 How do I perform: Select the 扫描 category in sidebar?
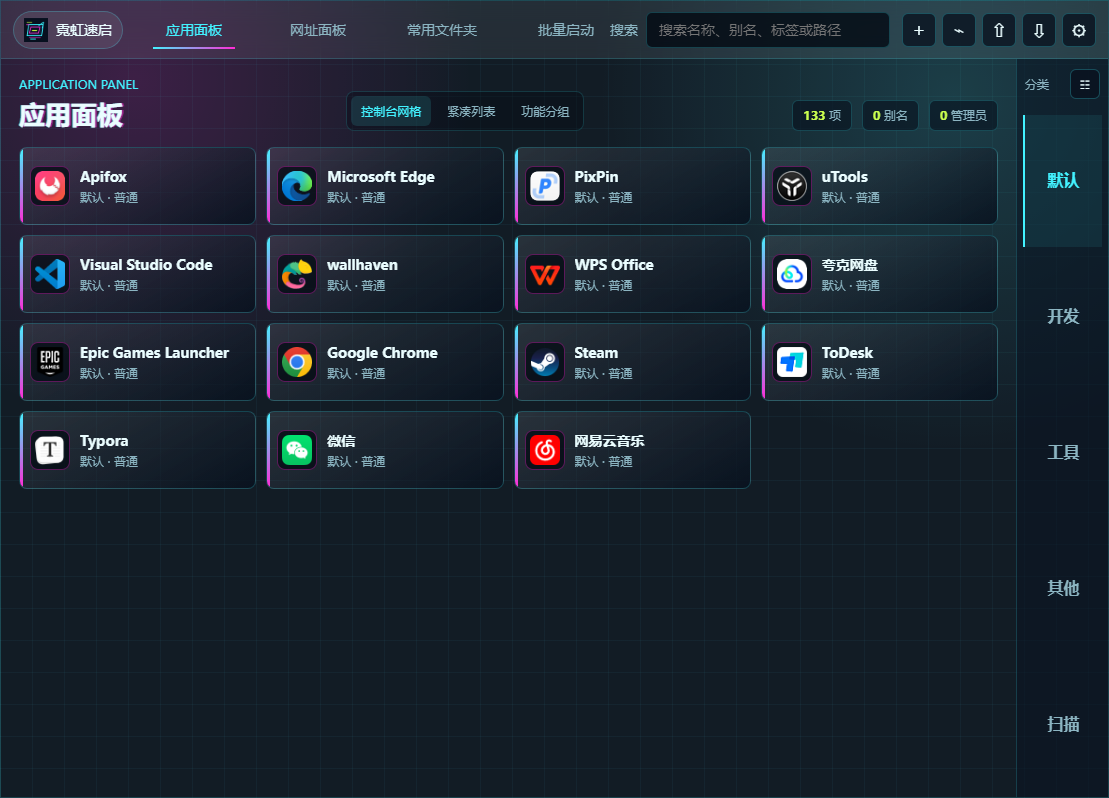[1062, 724]
